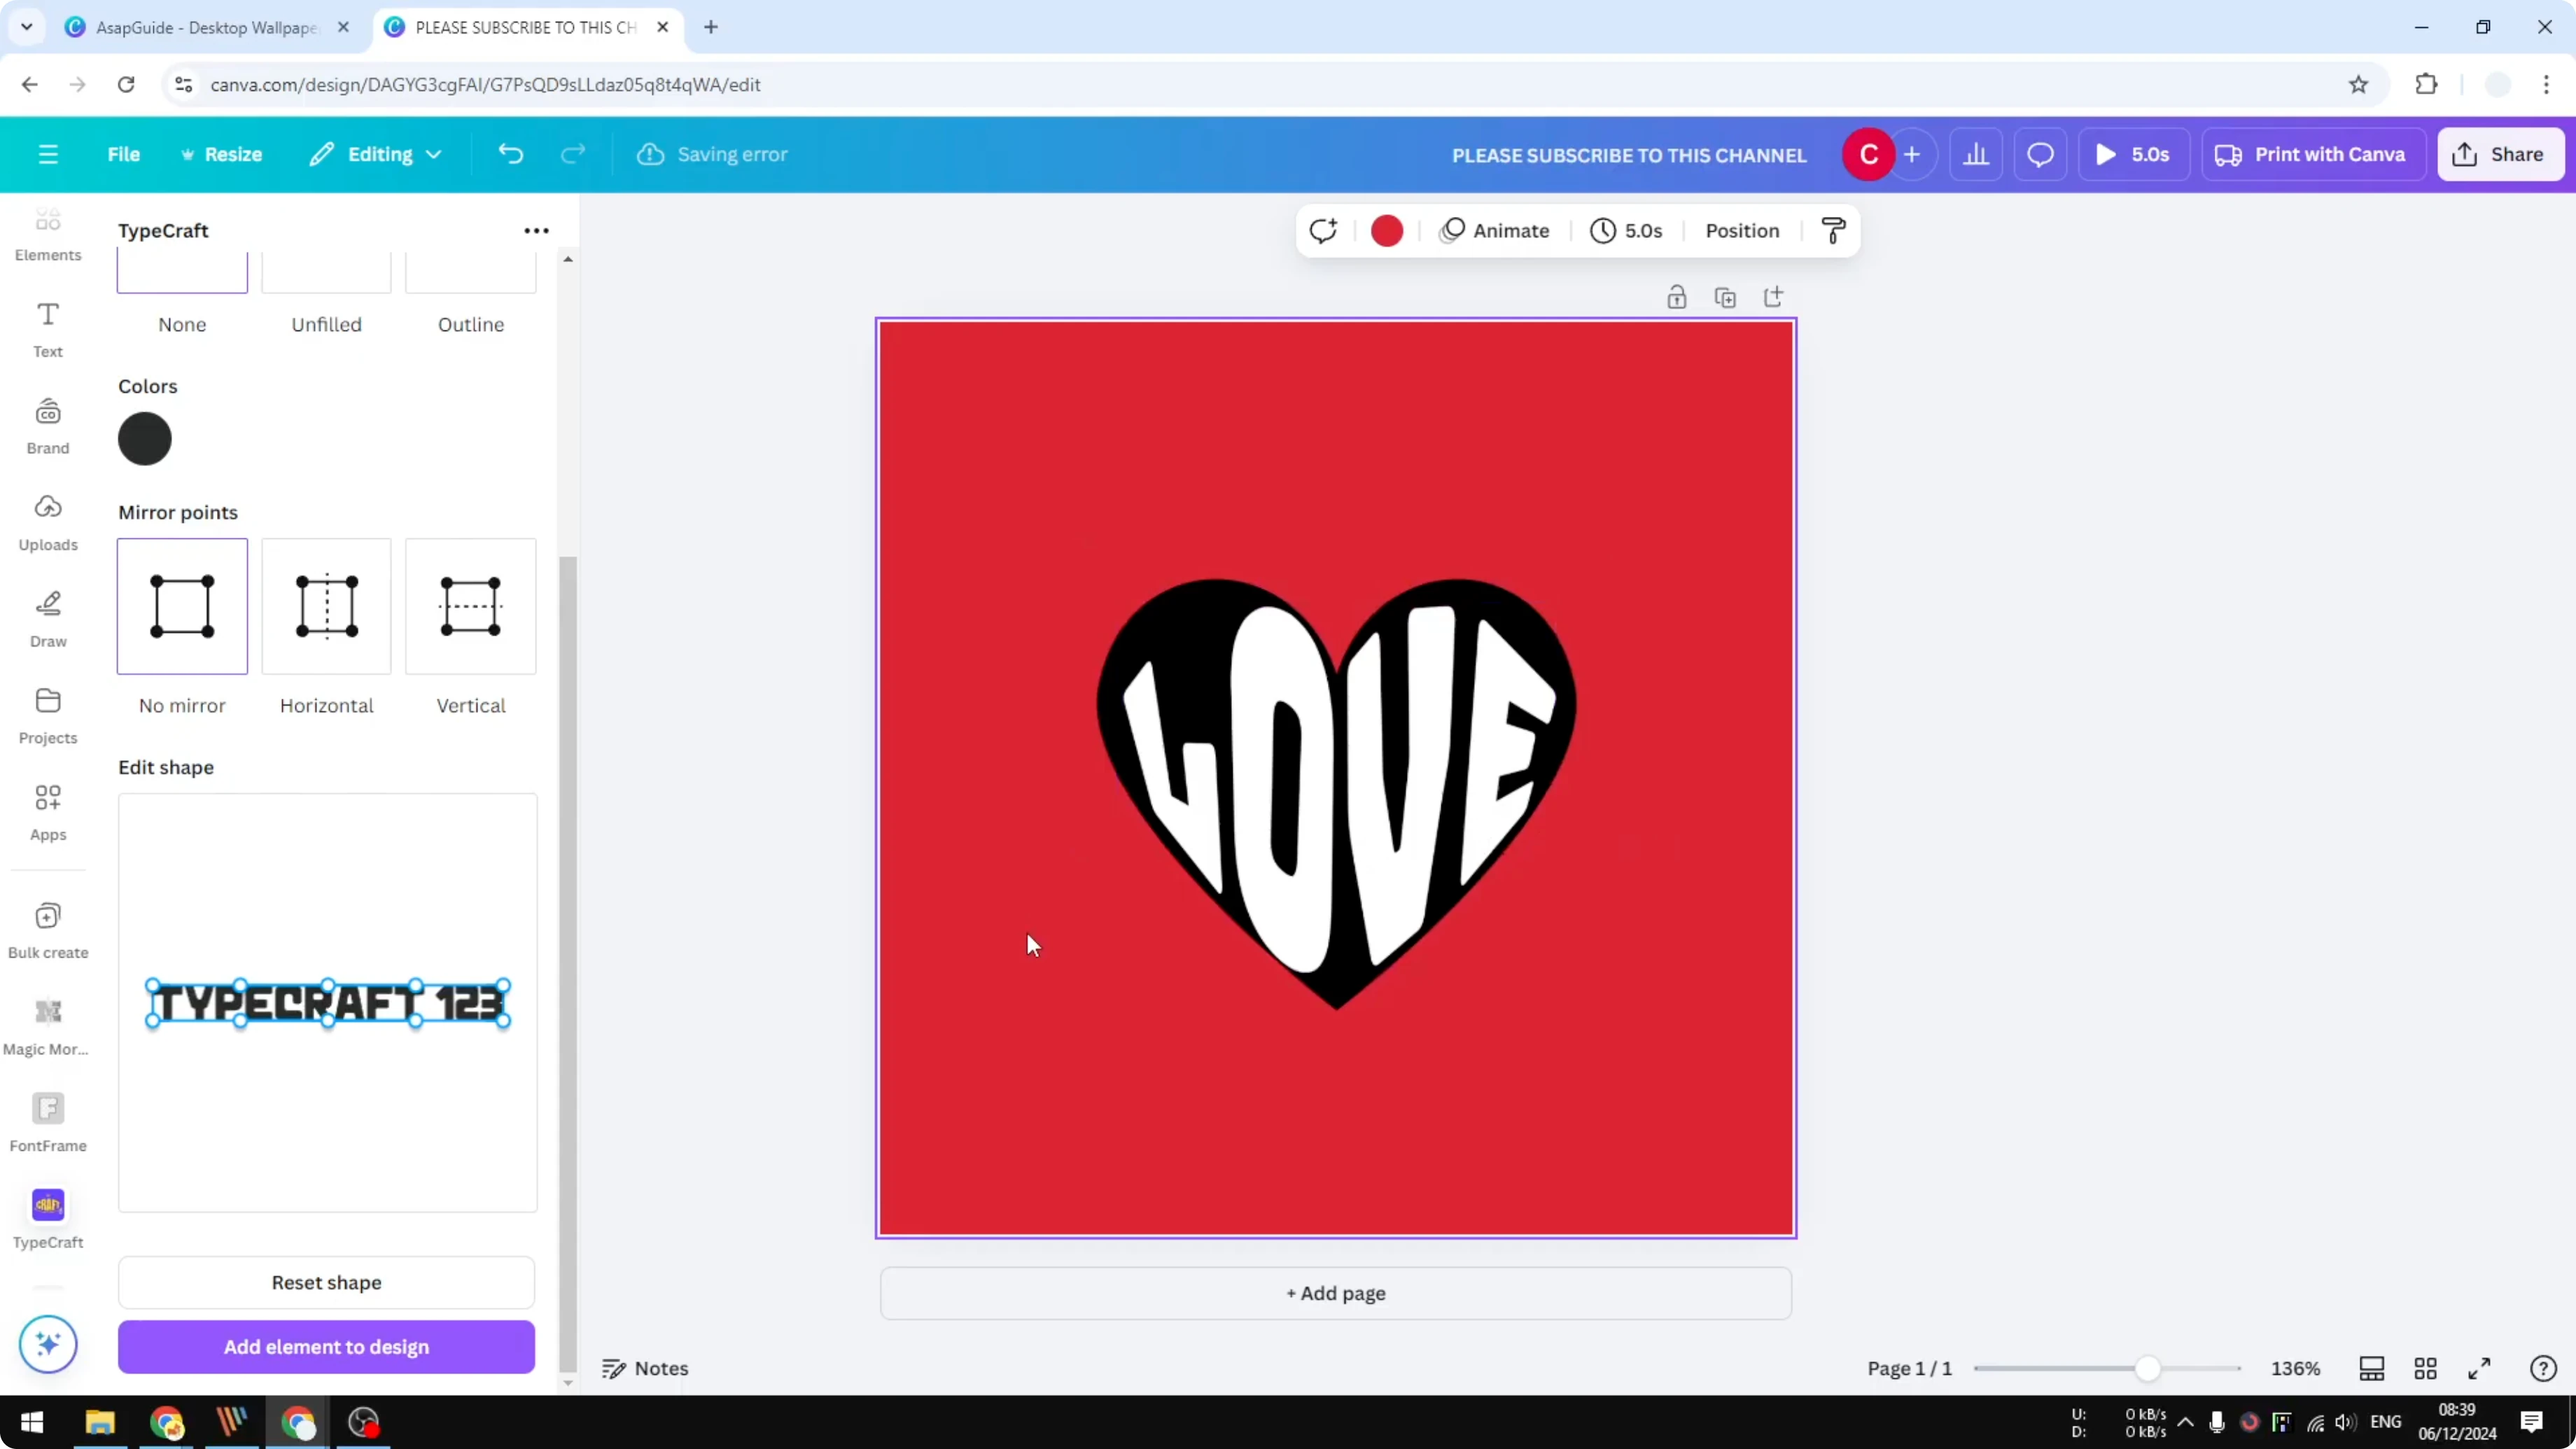Duplicate the current page

coord(1726,297)
